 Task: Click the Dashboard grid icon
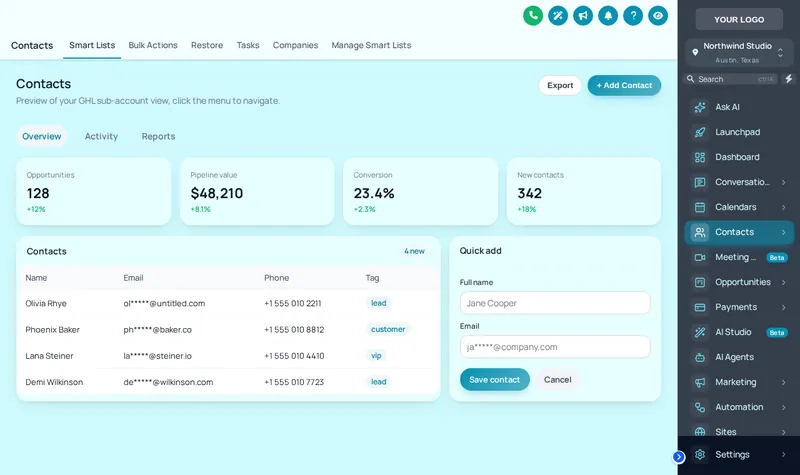click(700, 157)
